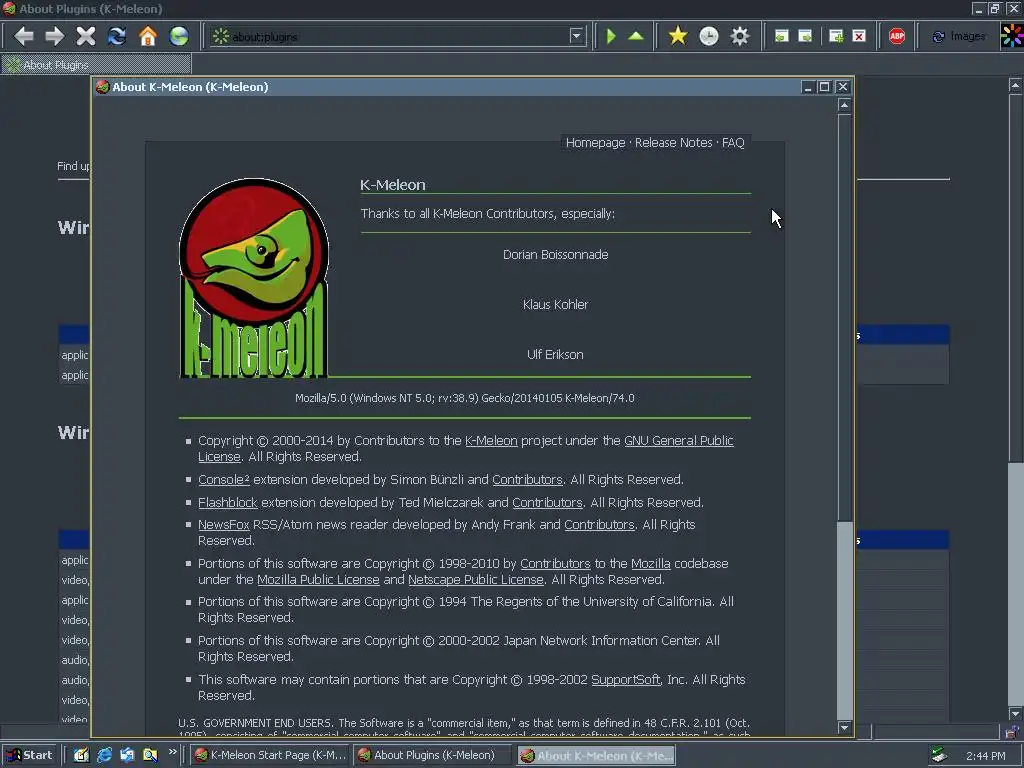1024x768 pixels.
Task: Click the name Ulf Erikson
Action: [x=555, y=355]
